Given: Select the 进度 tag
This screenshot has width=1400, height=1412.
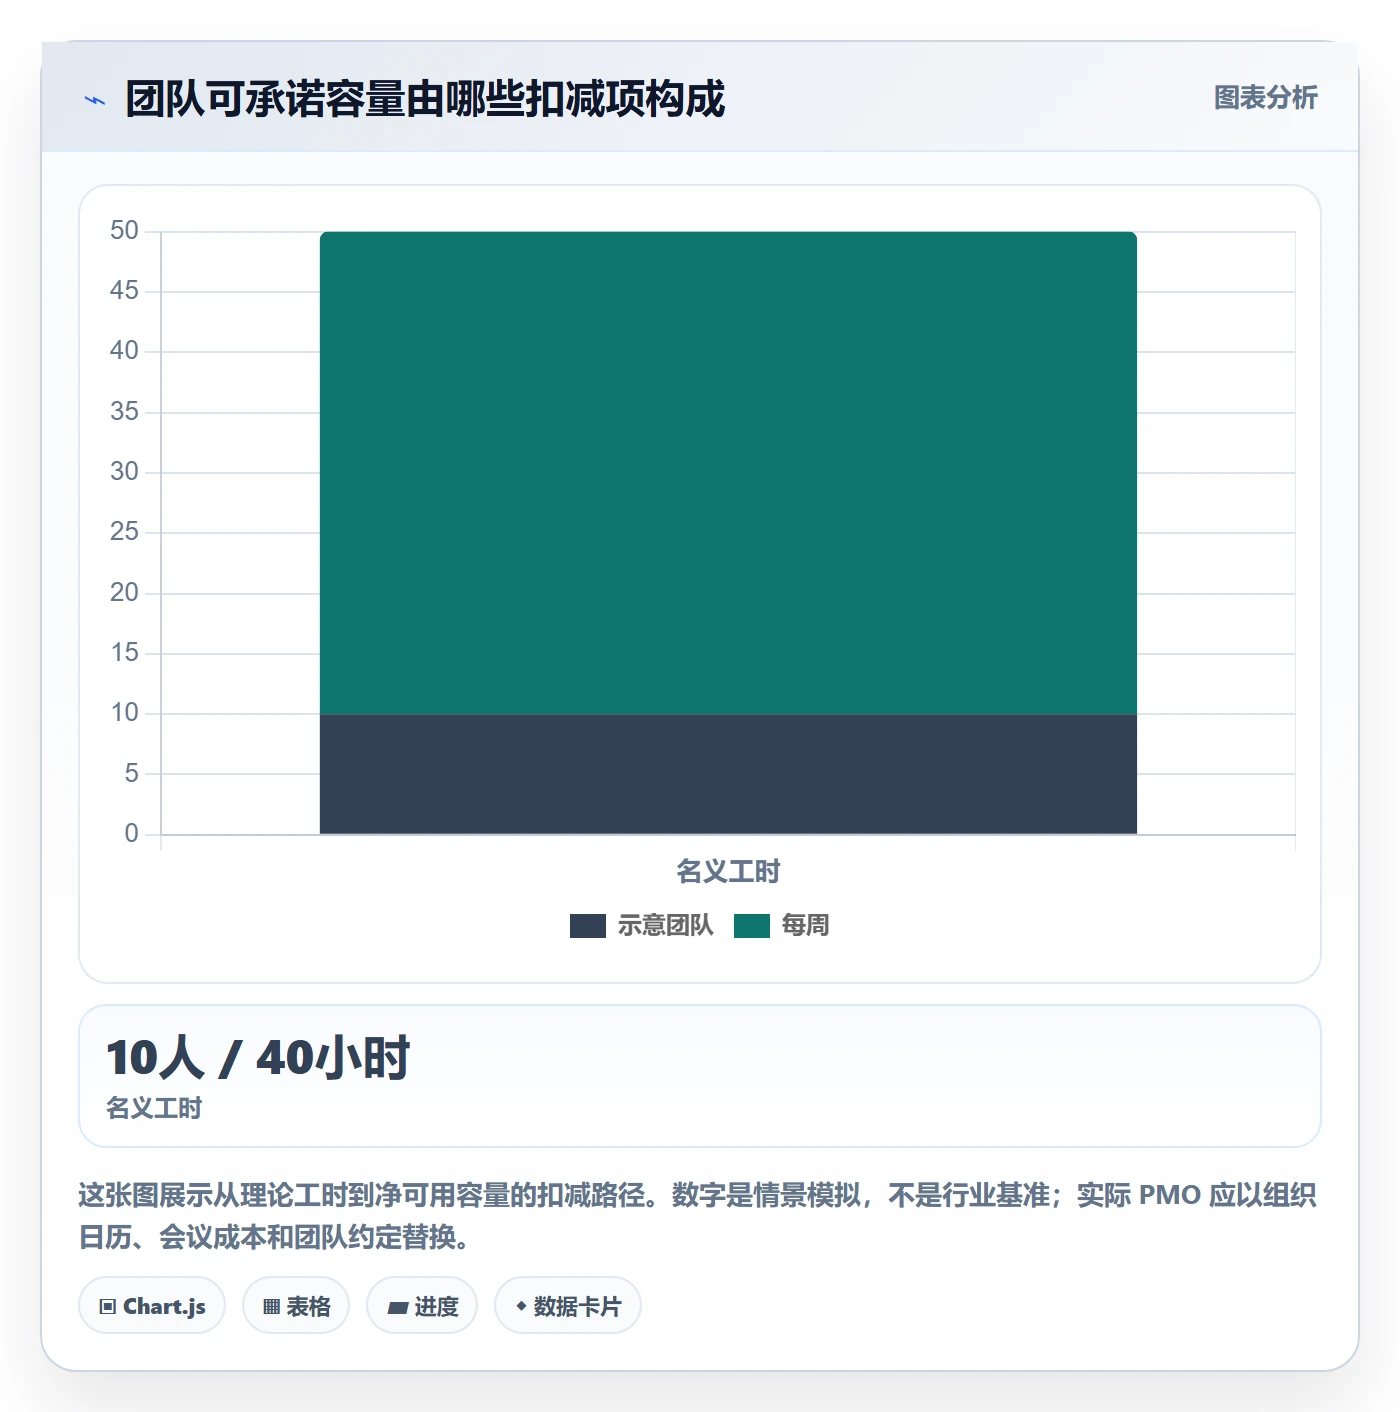Looking at the screenshot, I should (x=422, y=1305).
